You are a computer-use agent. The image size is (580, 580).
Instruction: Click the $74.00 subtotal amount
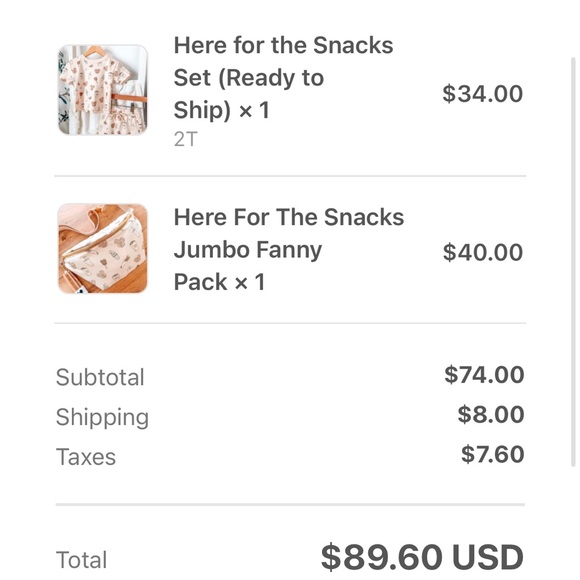click(484, 375)
